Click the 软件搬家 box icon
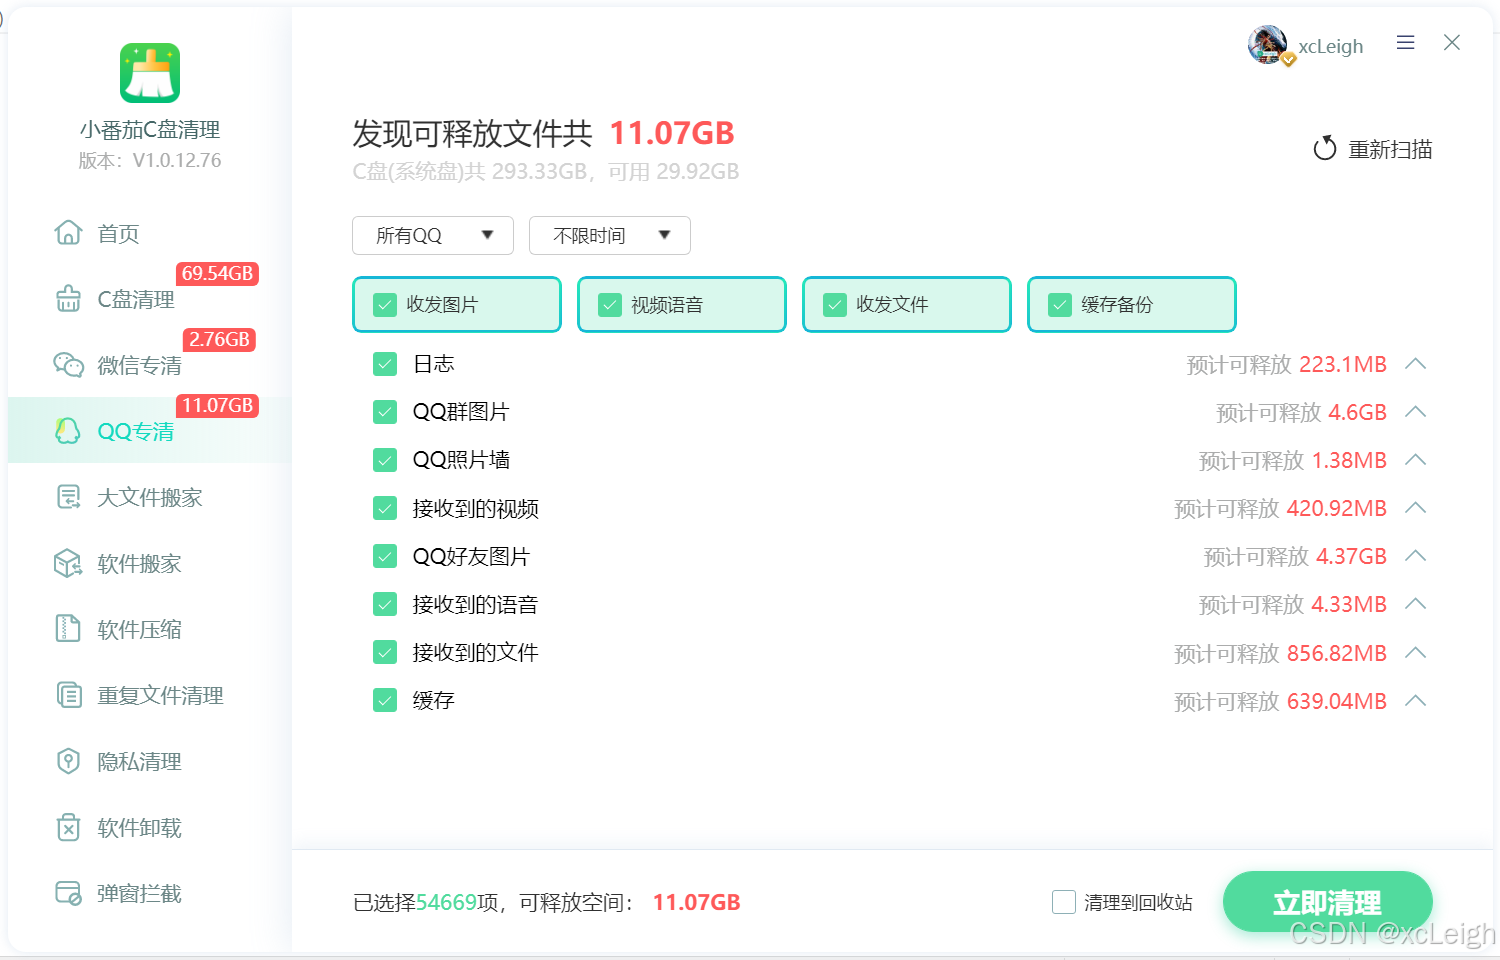 click(x=68, y=563)
